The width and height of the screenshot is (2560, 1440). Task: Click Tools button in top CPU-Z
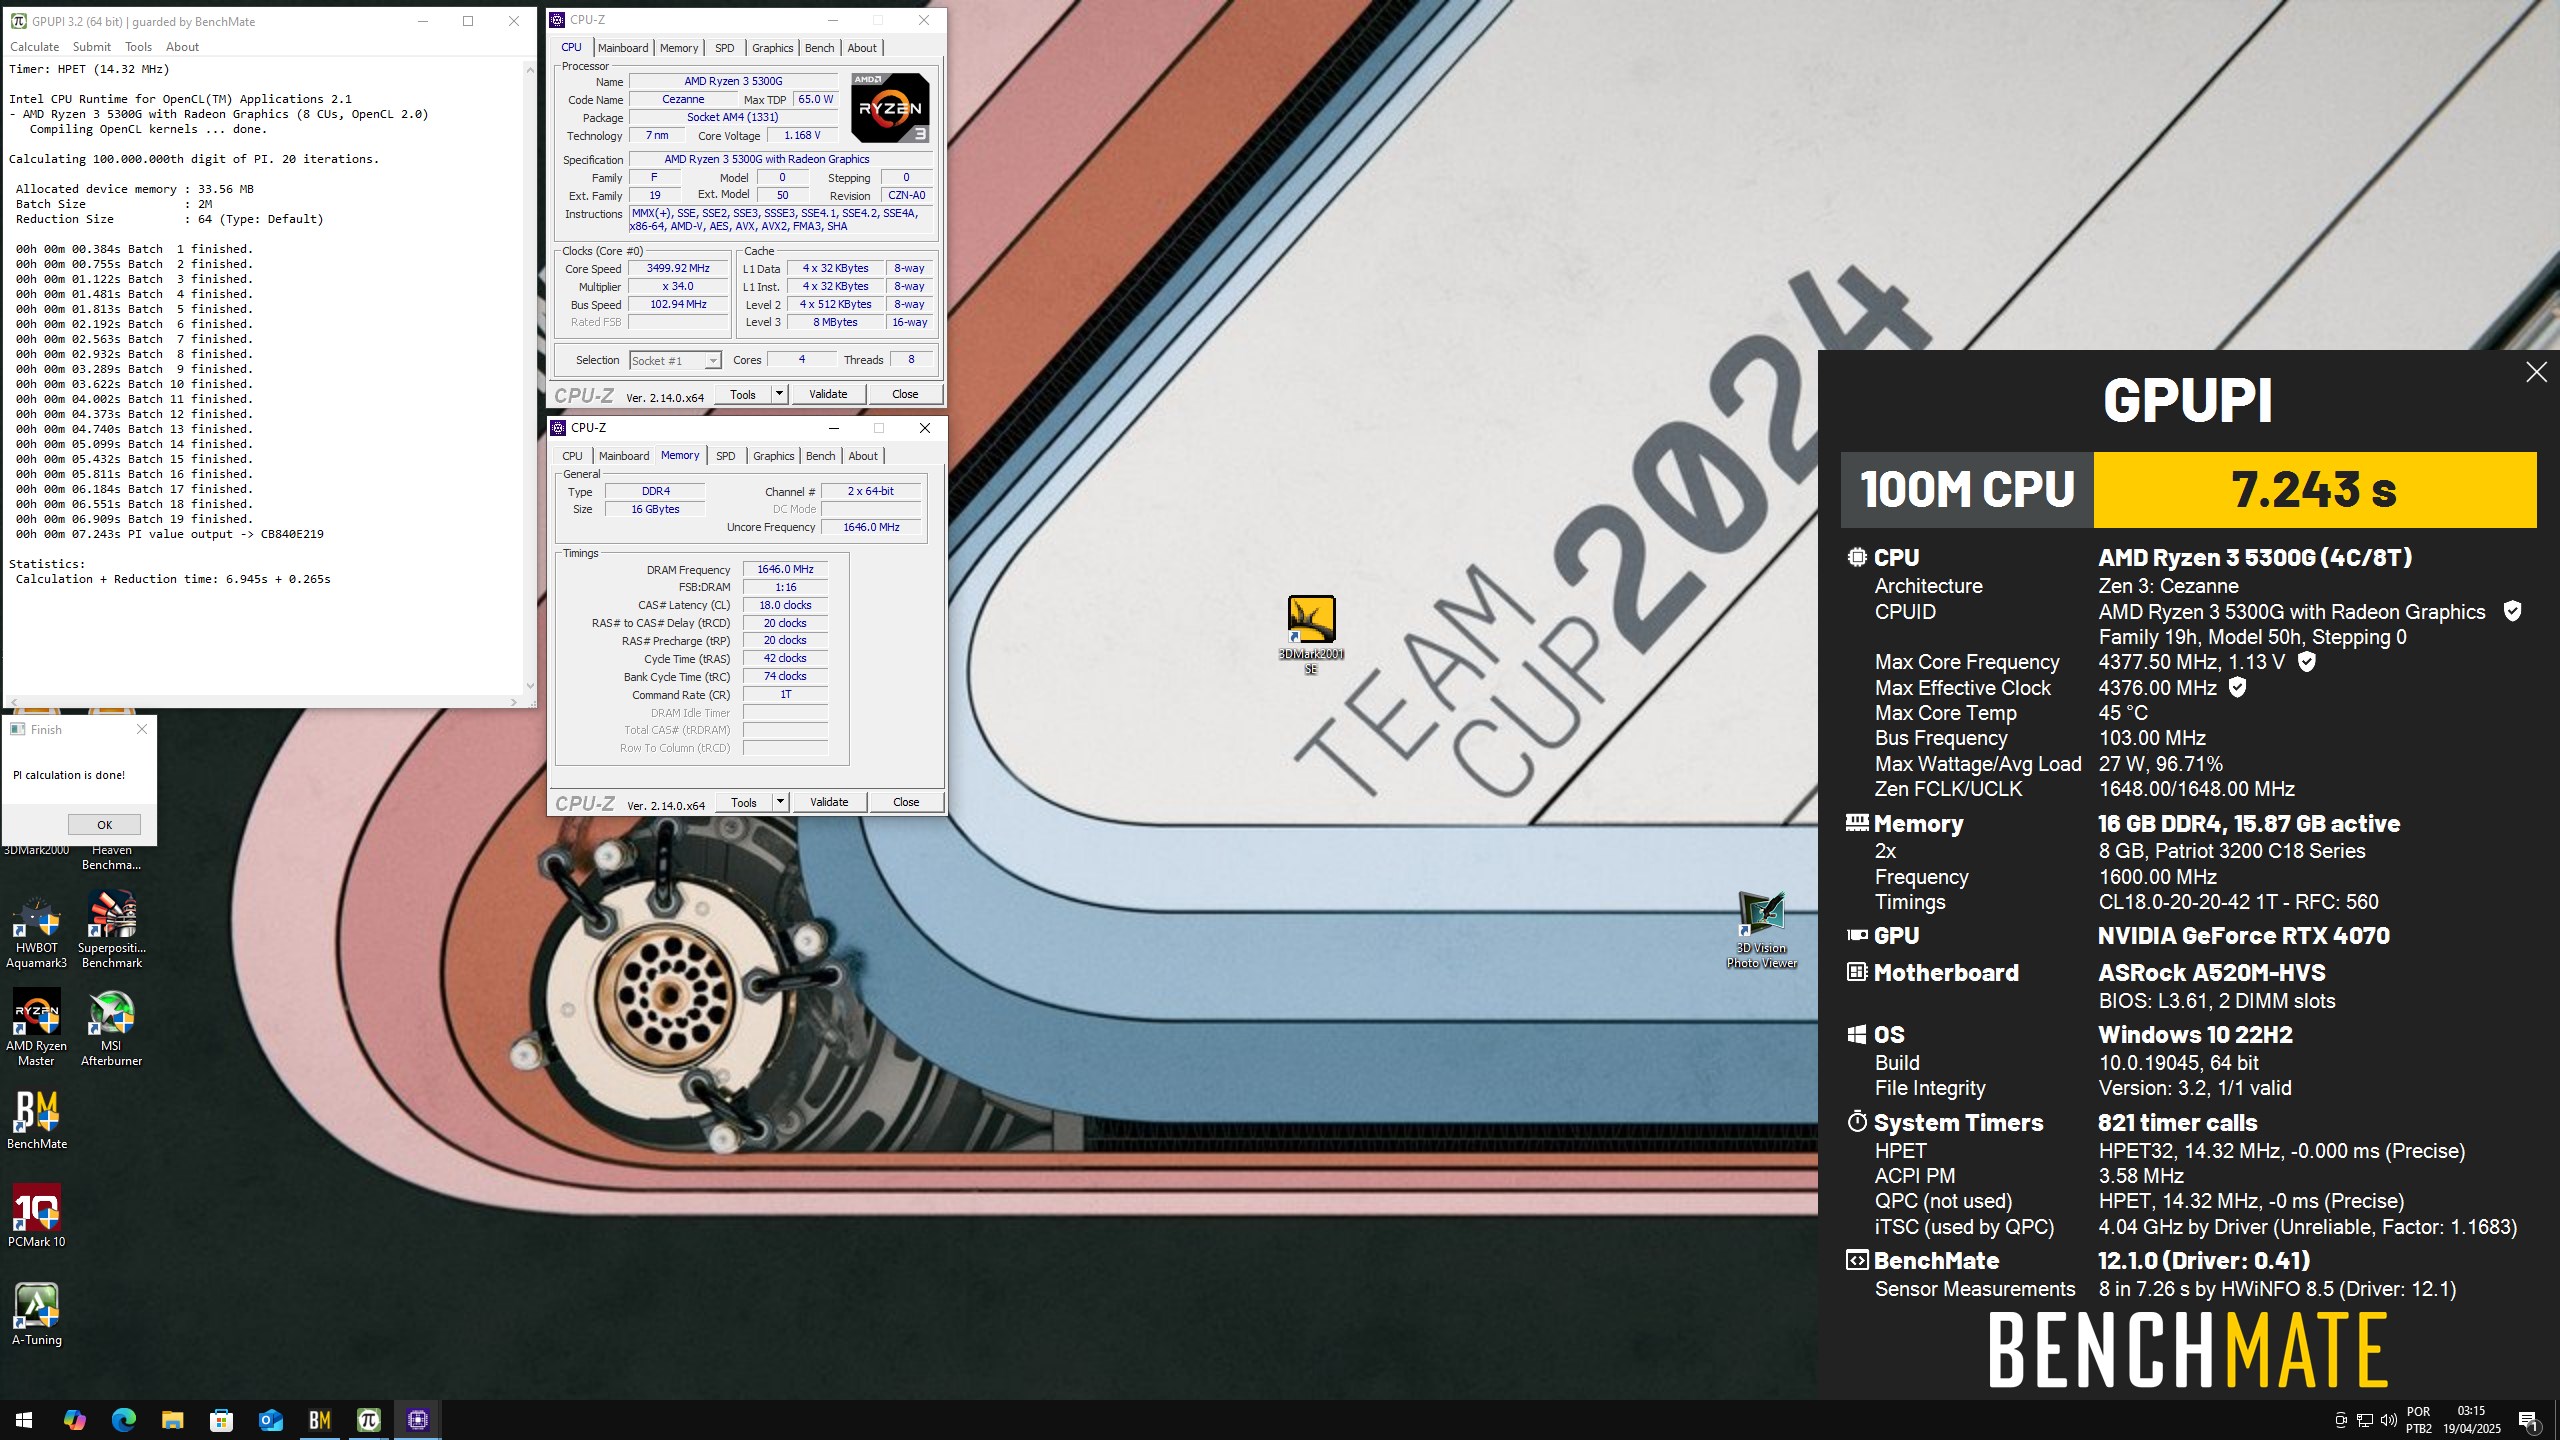tap(743, 394)
